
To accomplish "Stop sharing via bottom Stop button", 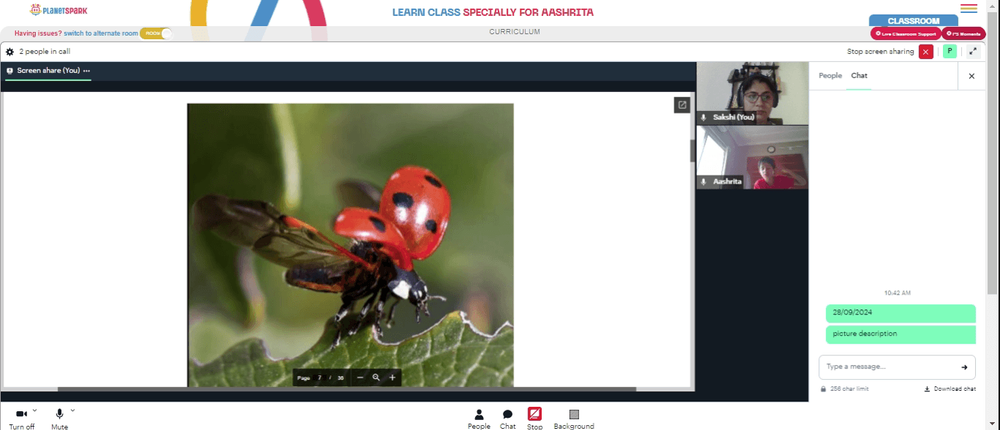I will pos(534,419).
